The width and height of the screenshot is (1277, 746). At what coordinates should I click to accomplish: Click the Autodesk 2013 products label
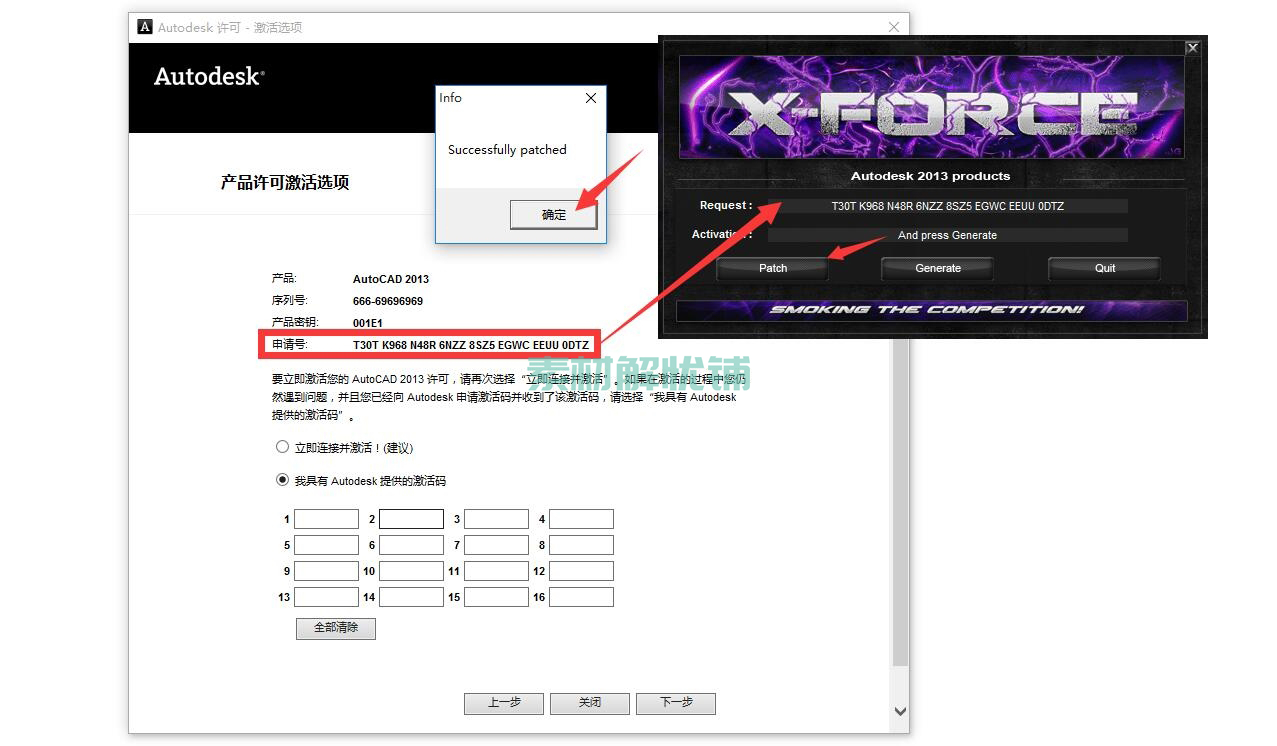tap(930, 176)
